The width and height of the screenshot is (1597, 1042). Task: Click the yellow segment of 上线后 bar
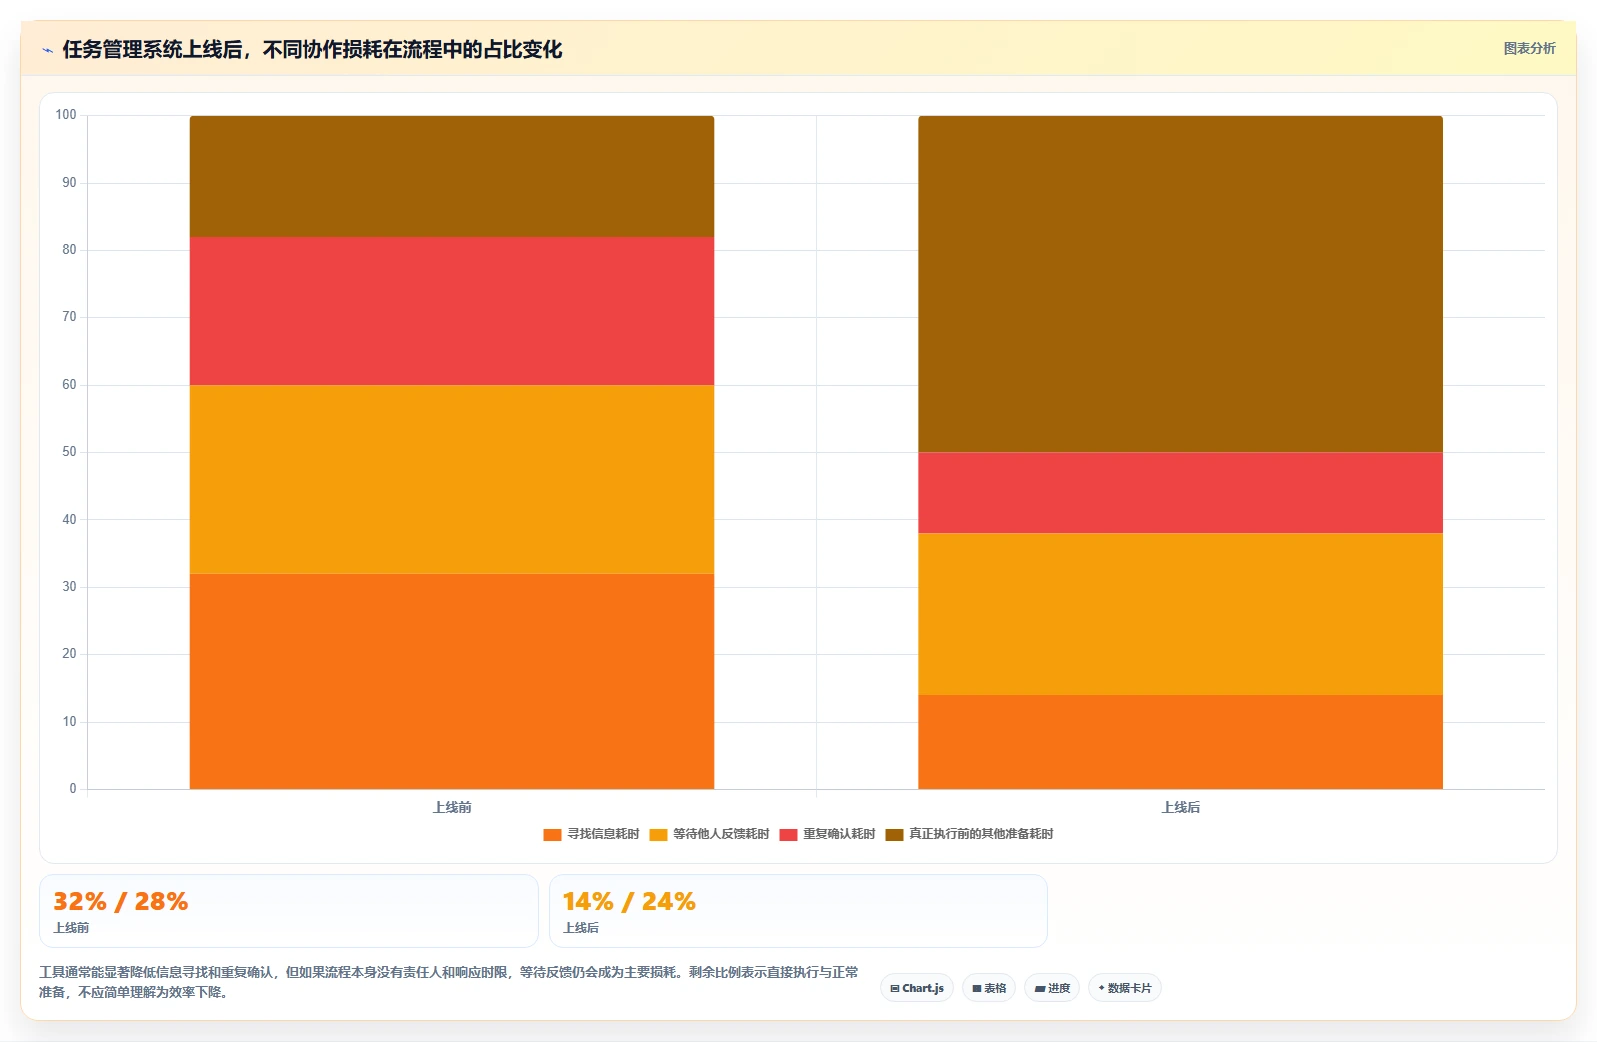pos(1180,614)
